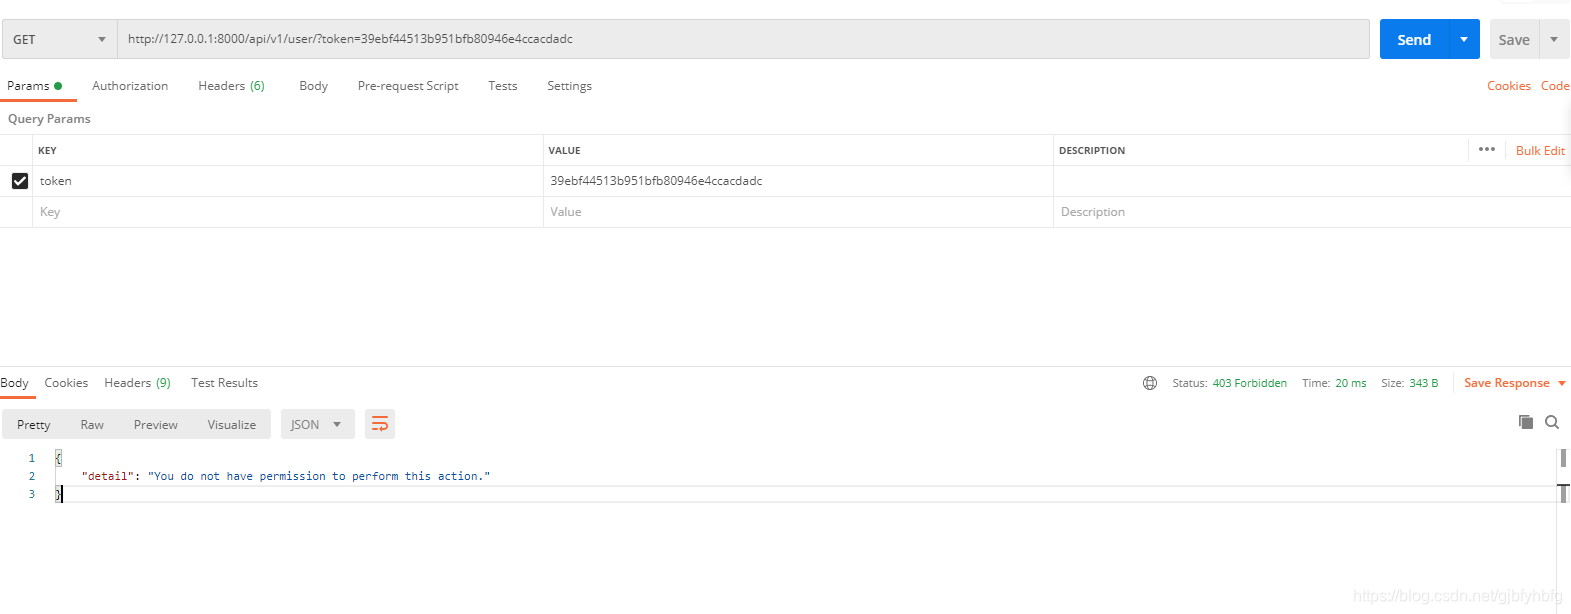Toggle the wrap lines icon

point(380,424)
